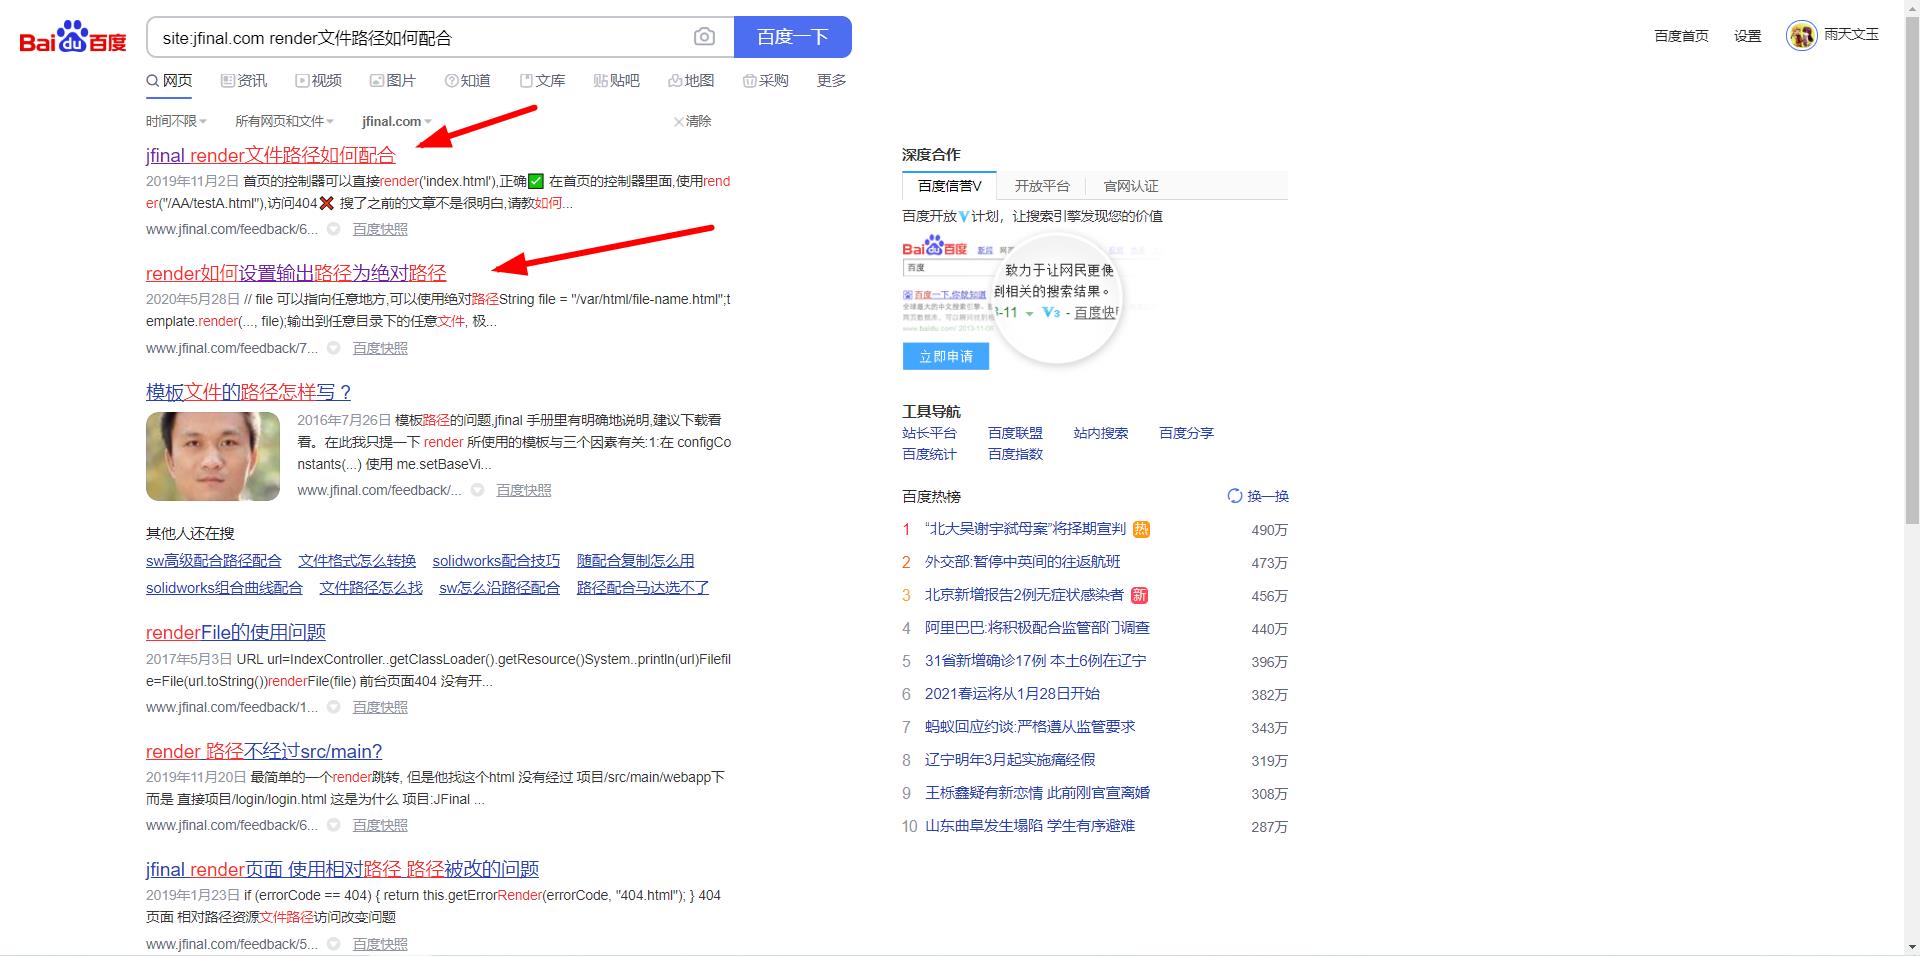The image size is (1920, 956).
Task: Open related search 随配合复制怎么用
Action: coord(635,561)
